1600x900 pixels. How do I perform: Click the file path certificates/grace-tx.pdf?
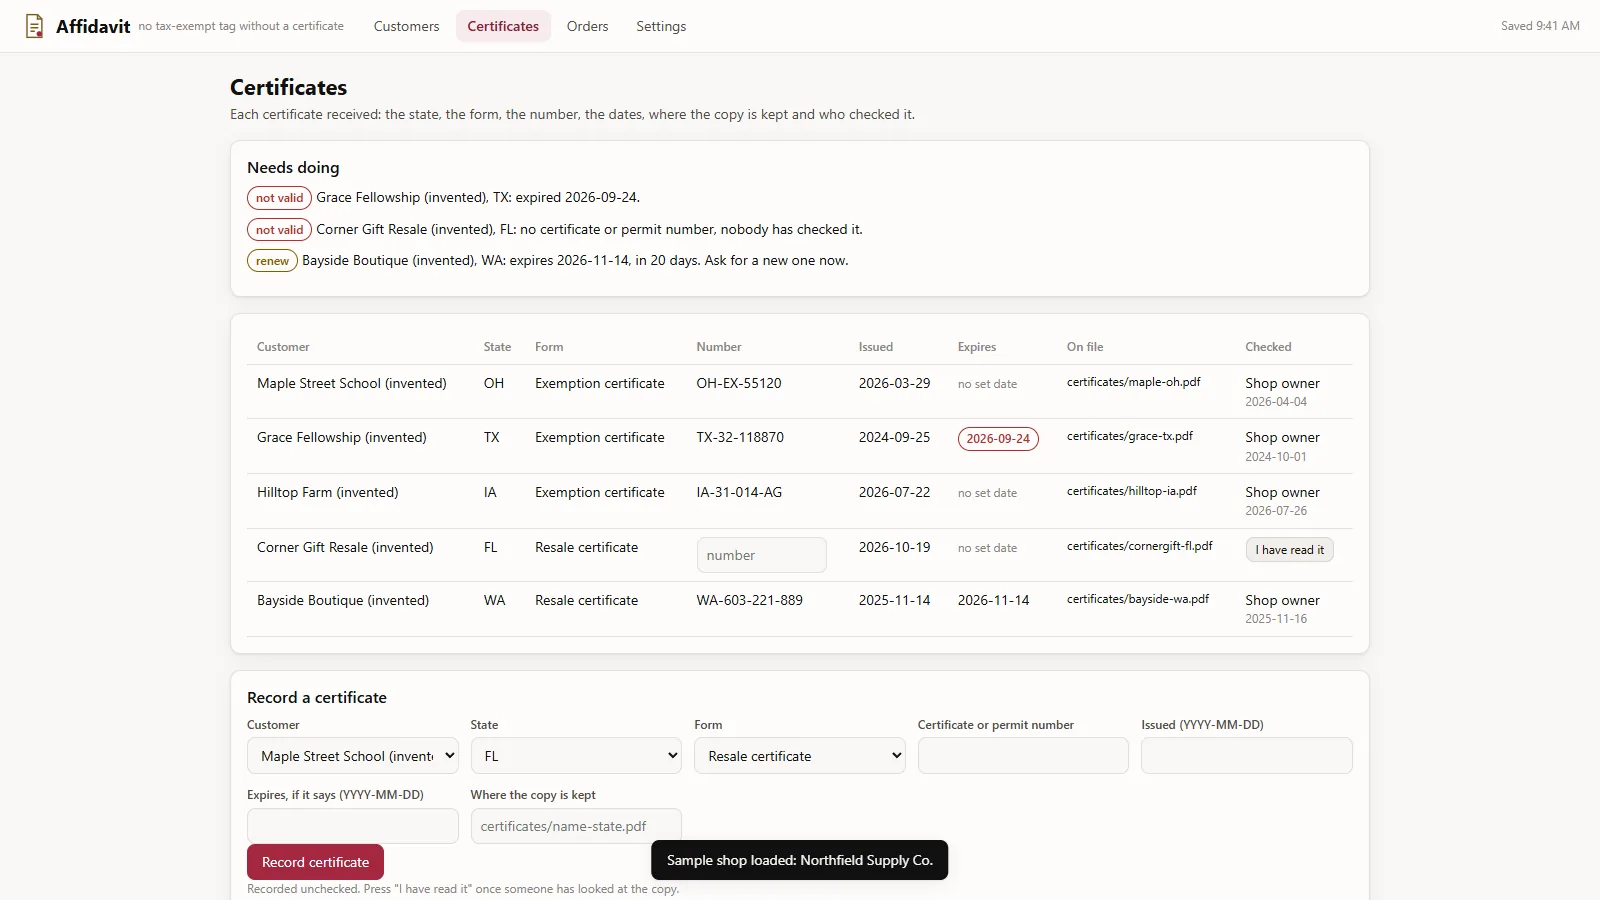click(x=1130, y=436)
